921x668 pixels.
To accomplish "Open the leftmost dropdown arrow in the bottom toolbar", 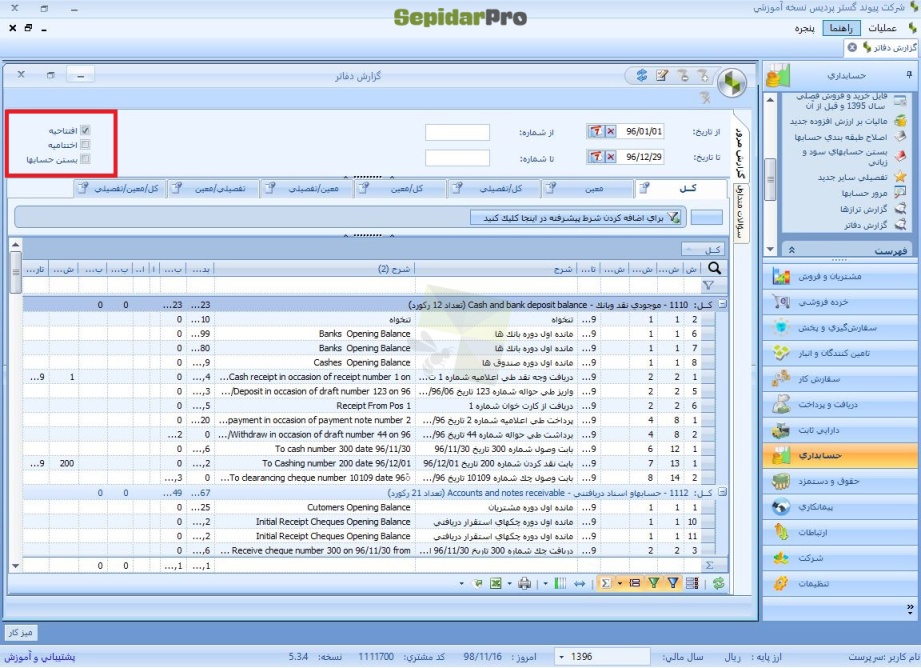I will pyautogui.click(x=461, y=583).
